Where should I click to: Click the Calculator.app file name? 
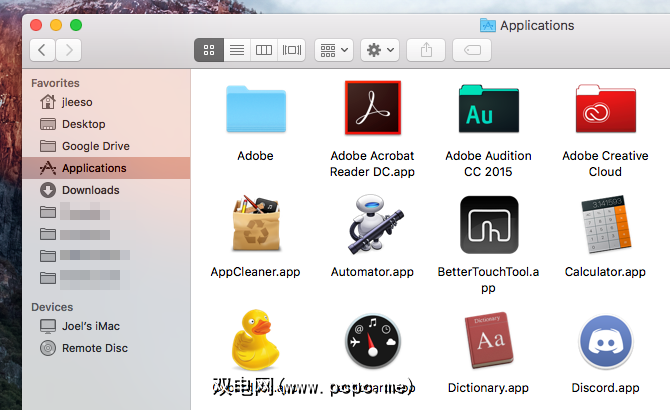click(605, 272)
